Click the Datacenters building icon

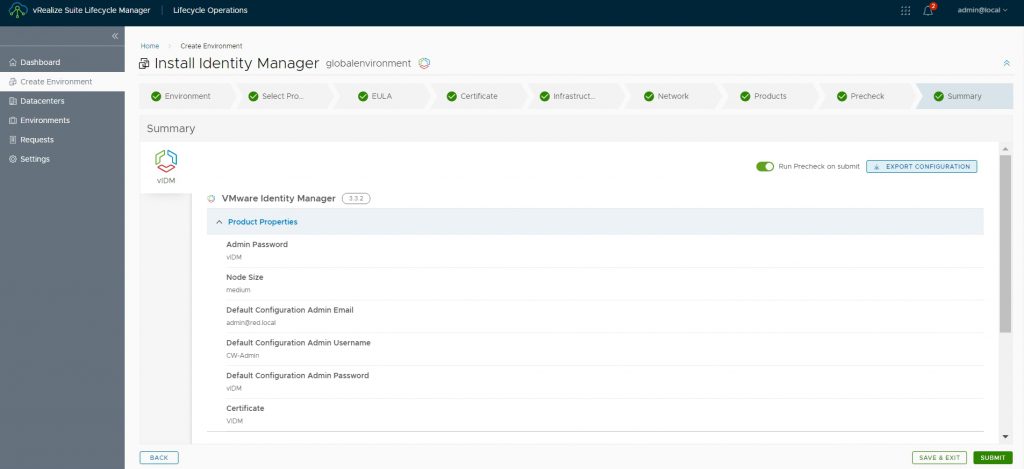[x=12, y=101]
